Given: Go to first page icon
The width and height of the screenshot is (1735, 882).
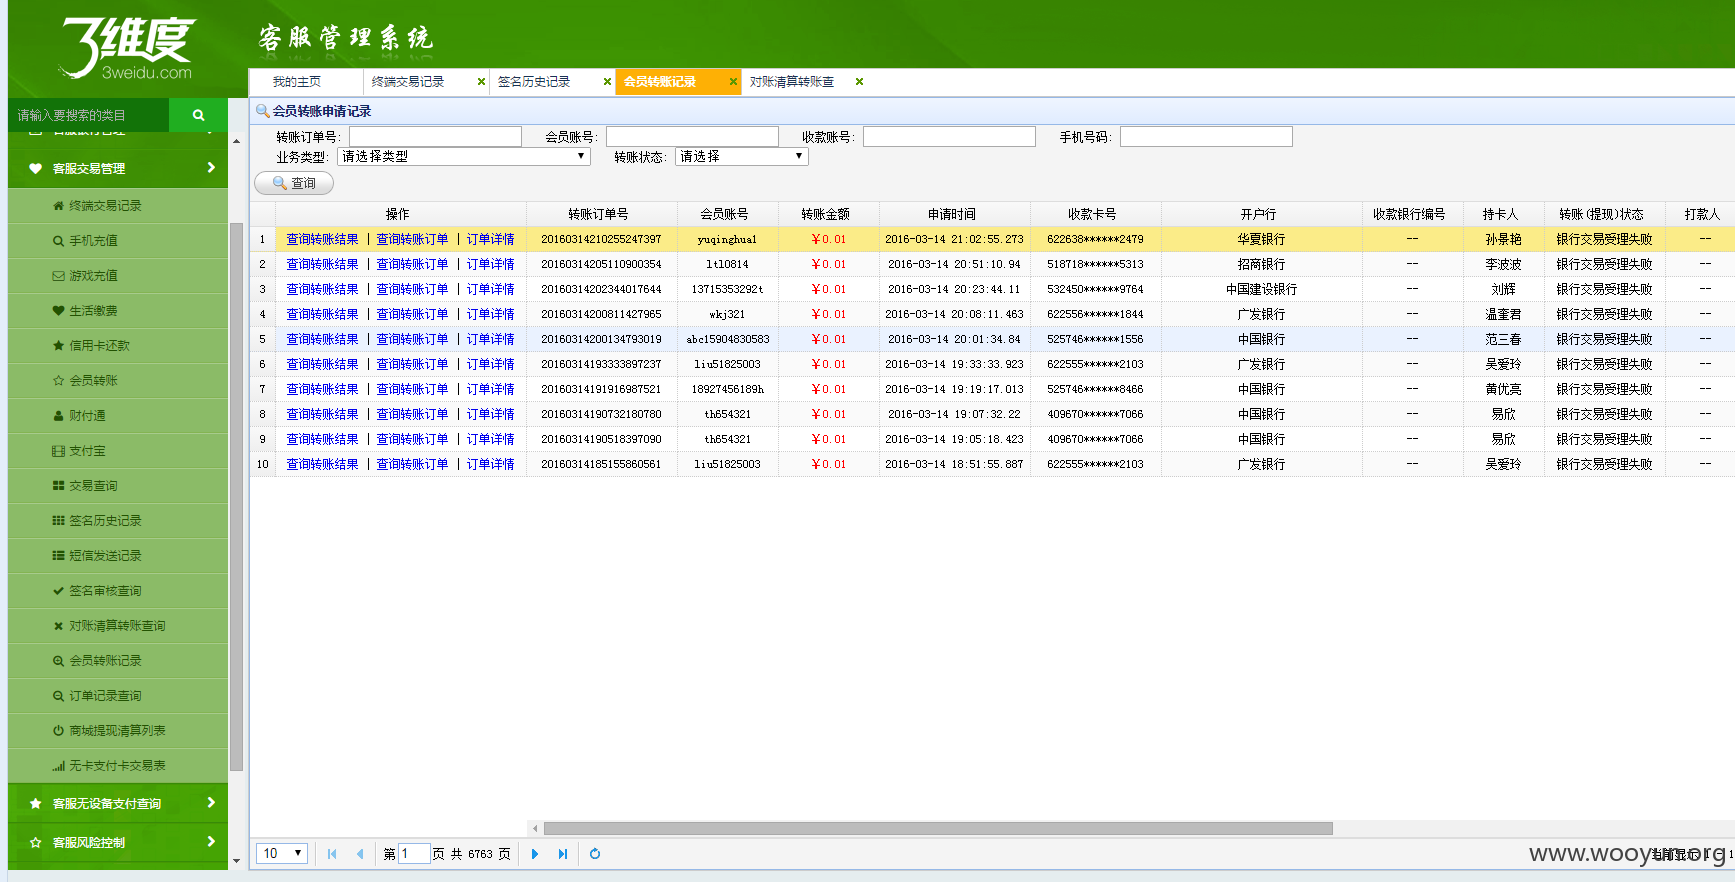Looking at the screenshot, I should [x=332, y=854].
